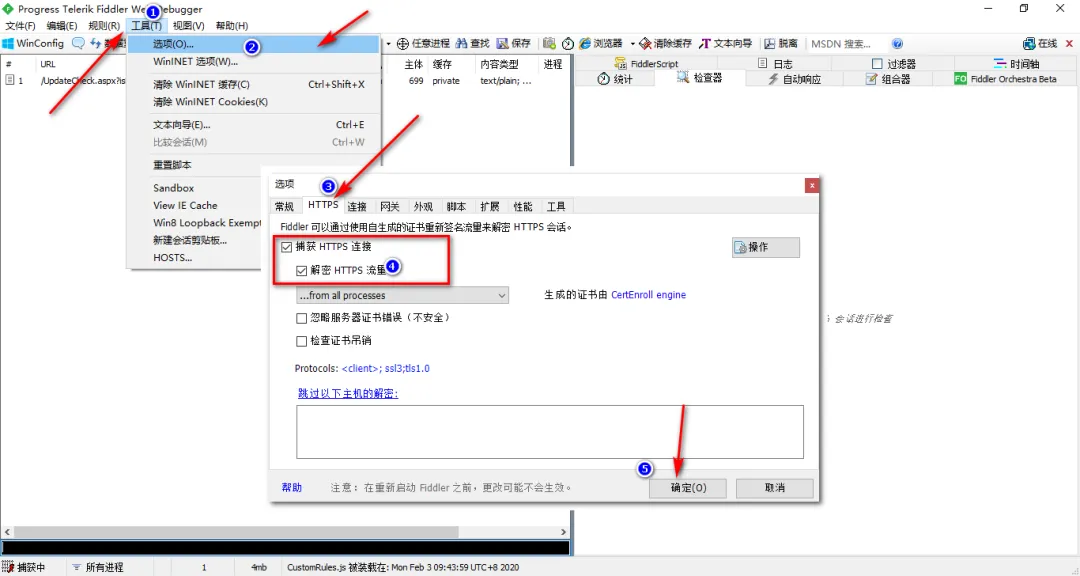1080x576 pixels.
Task: Switch to the 扩展 tab in Options
Action: [x=490, y=207]
